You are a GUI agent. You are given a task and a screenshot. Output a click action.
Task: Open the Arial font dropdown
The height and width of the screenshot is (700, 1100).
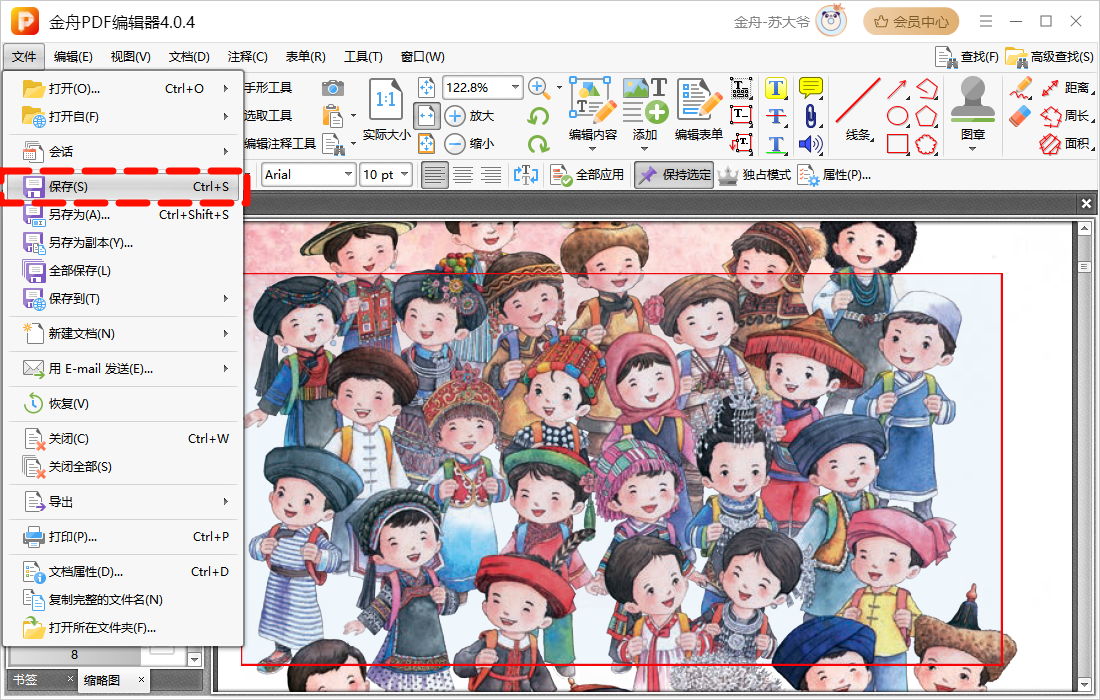tap(348, 175)
